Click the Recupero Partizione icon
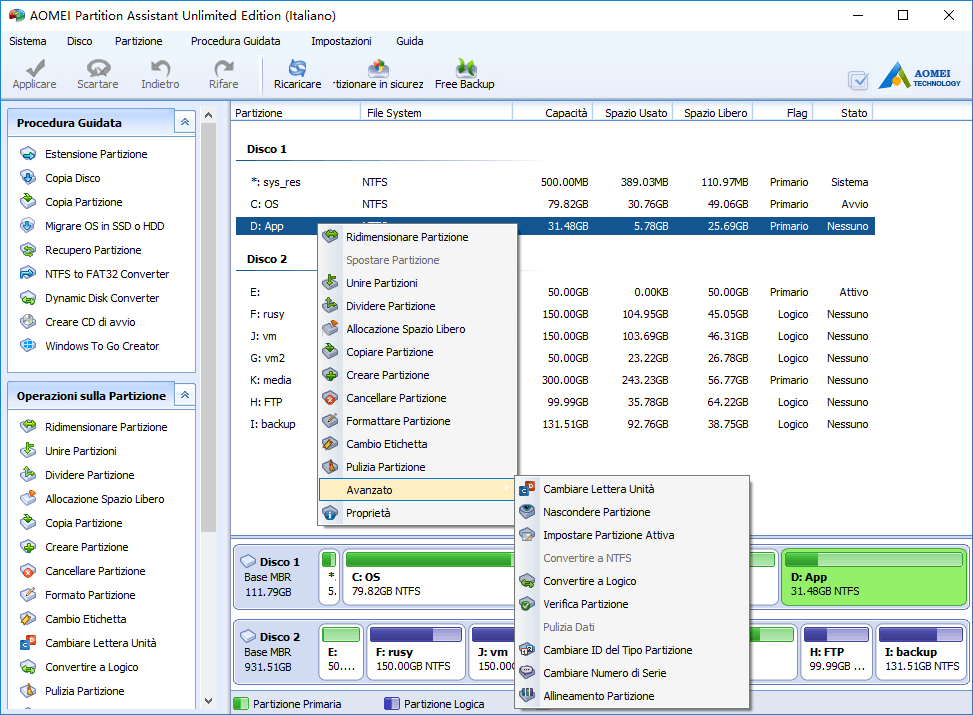Screen dimensions: 973x715 [28, 250]
